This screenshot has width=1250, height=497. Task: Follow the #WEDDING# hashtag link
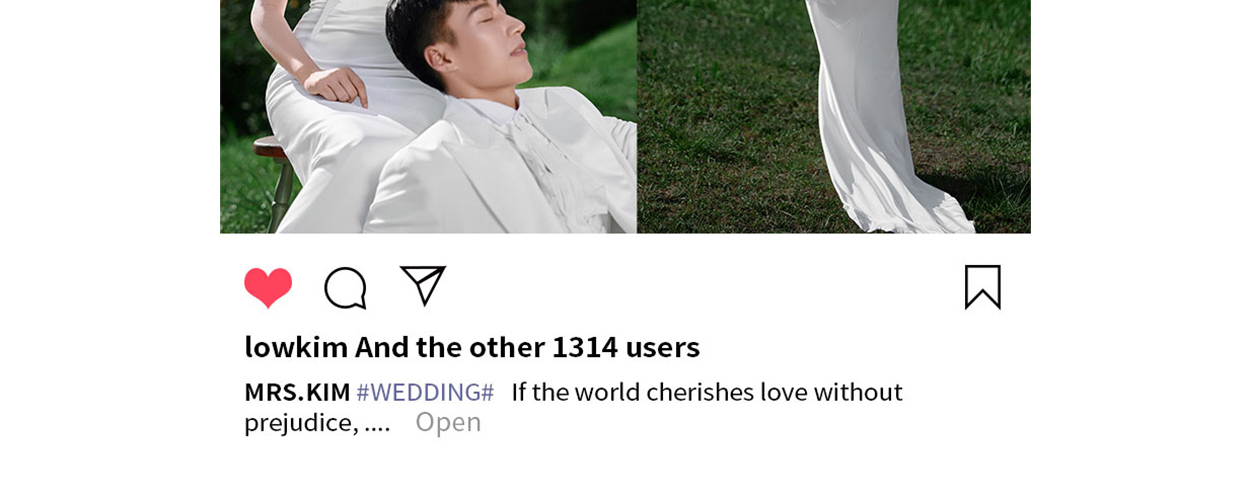click(x=425, y=392)
